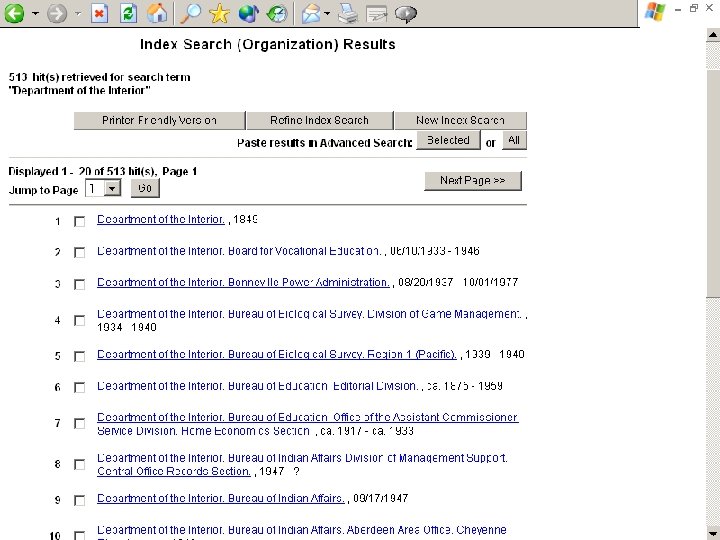Tick the Division of Game Management checkbox
This screenshot has height=540, width=720.
click(79, 321)
